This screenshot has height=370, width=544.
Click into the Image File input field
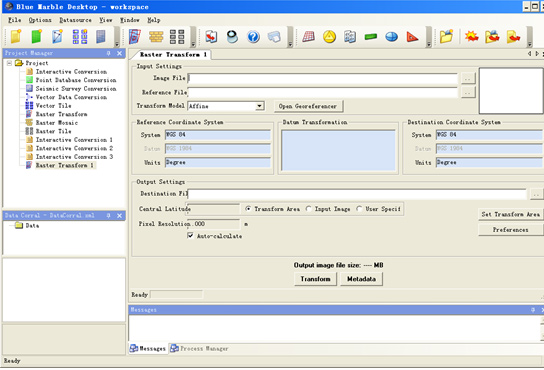pos(323,78)
